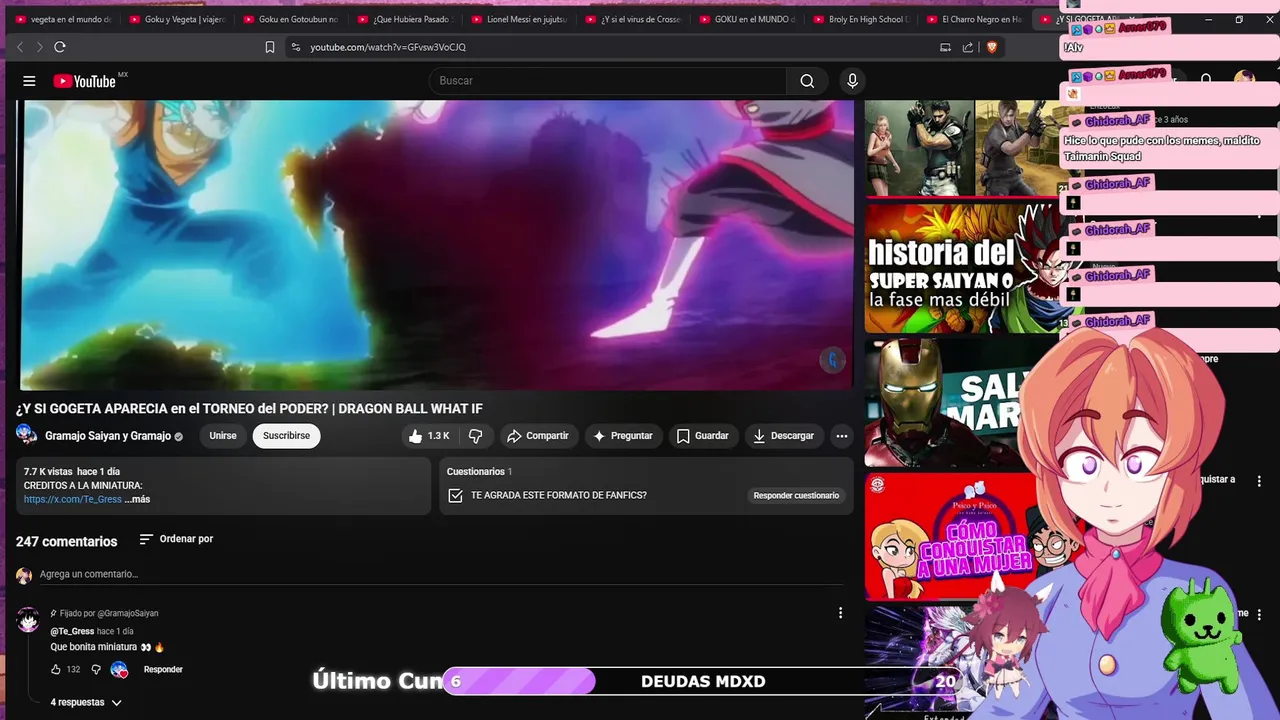The image size is (1280, 720).
Task: Go back in browser history
Action: [20, 47]
